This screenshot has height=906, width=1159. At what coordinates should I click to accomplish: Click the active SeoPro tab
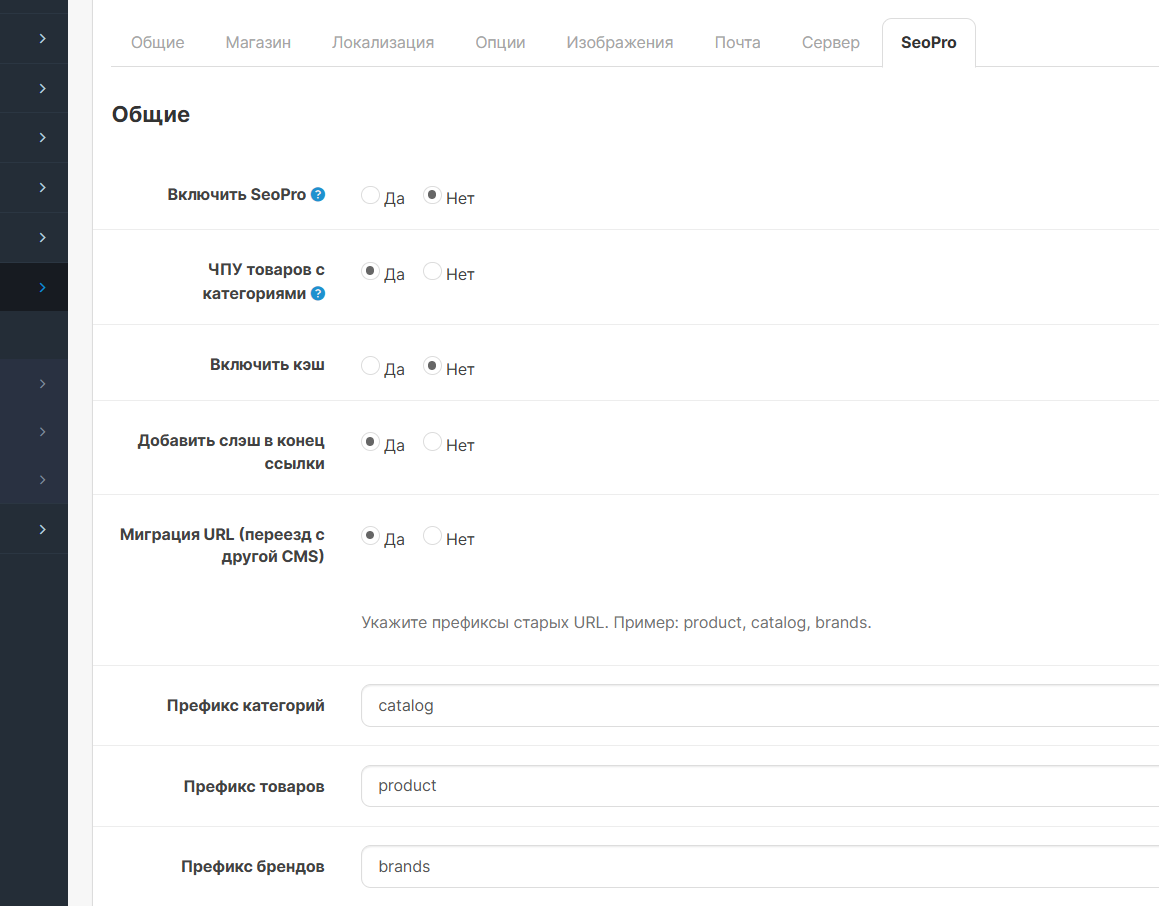[x=928, y=43]
